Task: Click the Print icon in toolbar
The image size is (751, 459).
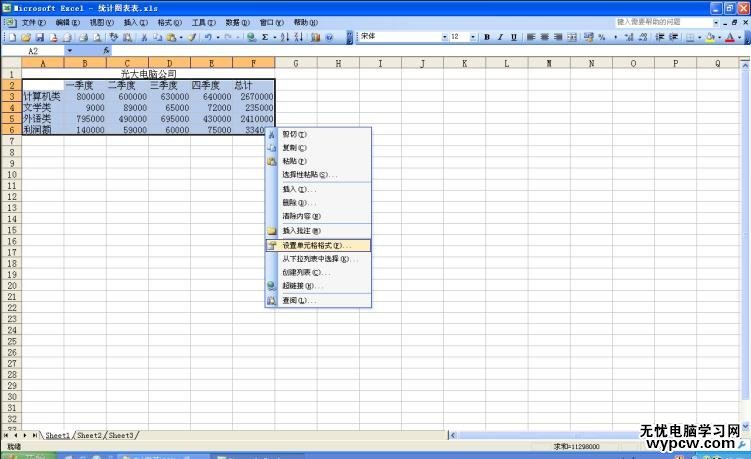Action: (x=83, y=37)
